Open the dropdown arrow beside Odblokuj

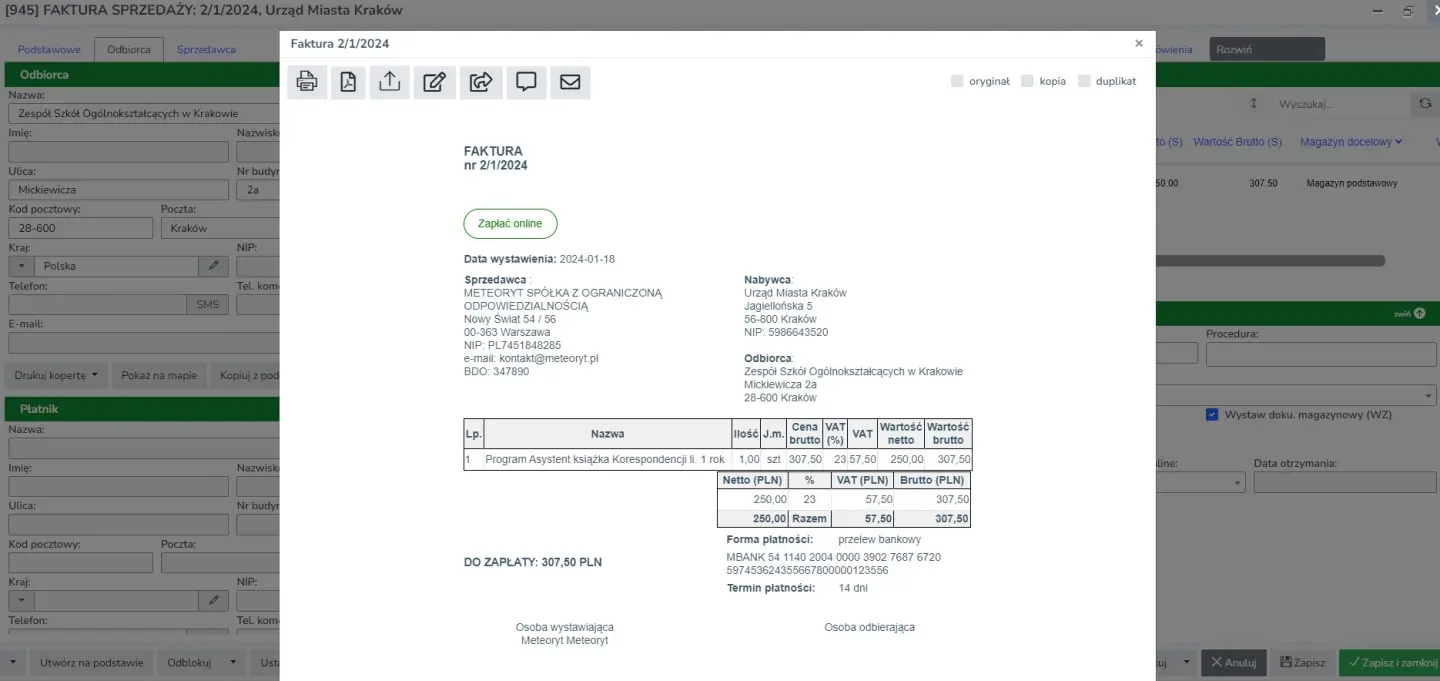click(233, 662)
